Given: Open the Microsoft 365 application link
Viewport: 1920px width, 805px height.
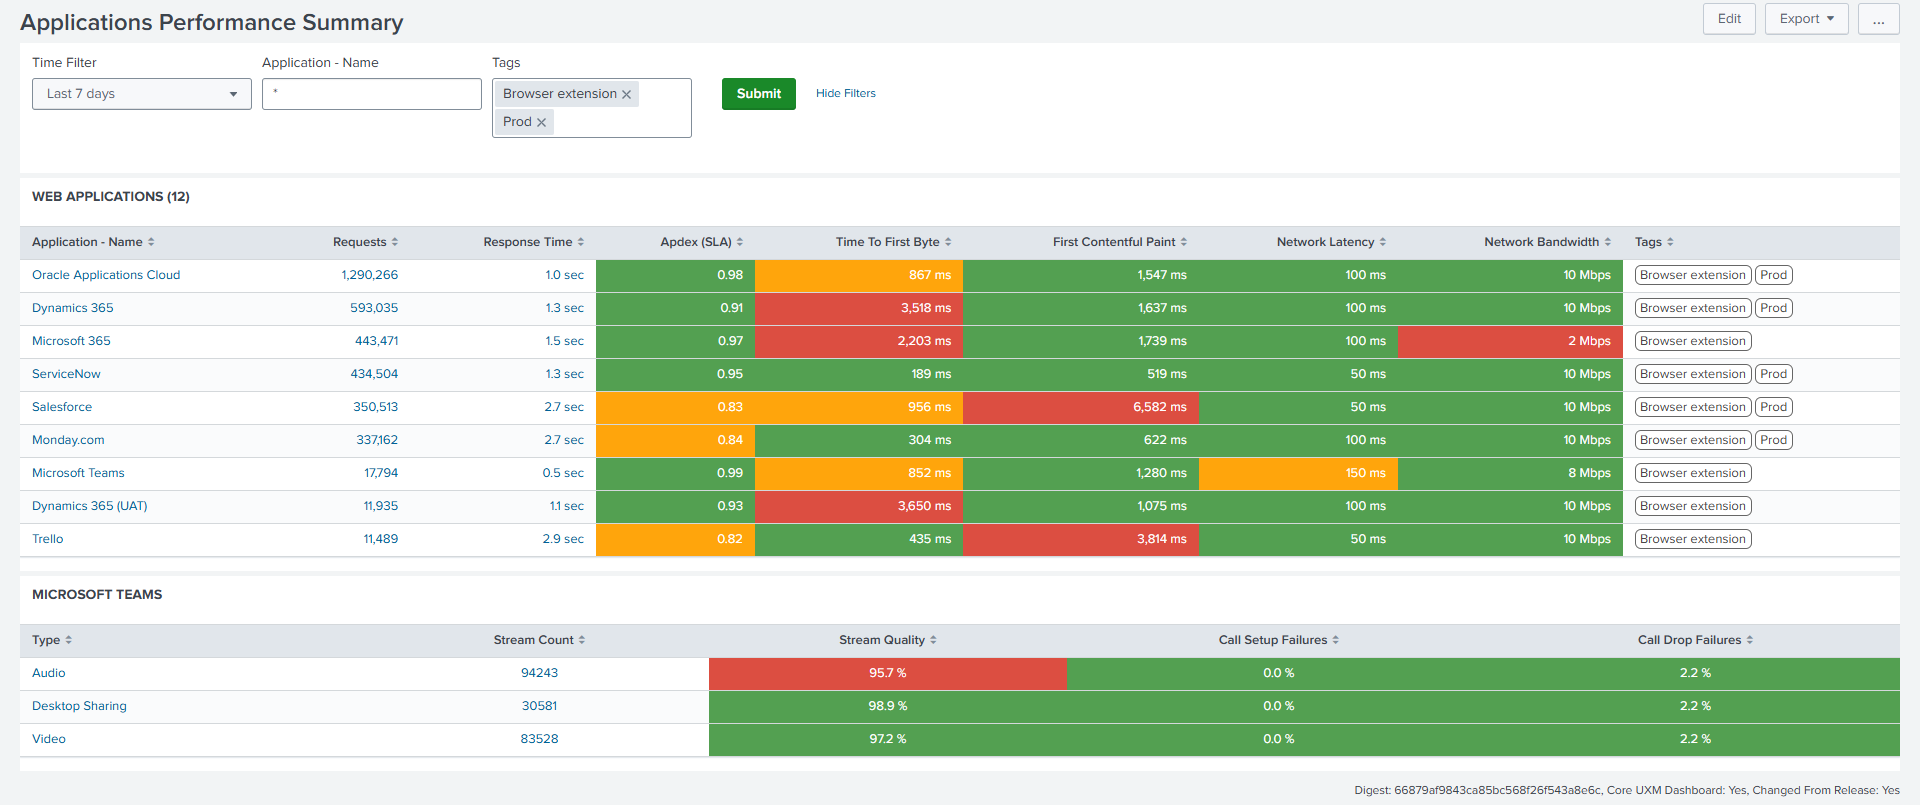Looking at the screenshot, I should tap(71, 341).
